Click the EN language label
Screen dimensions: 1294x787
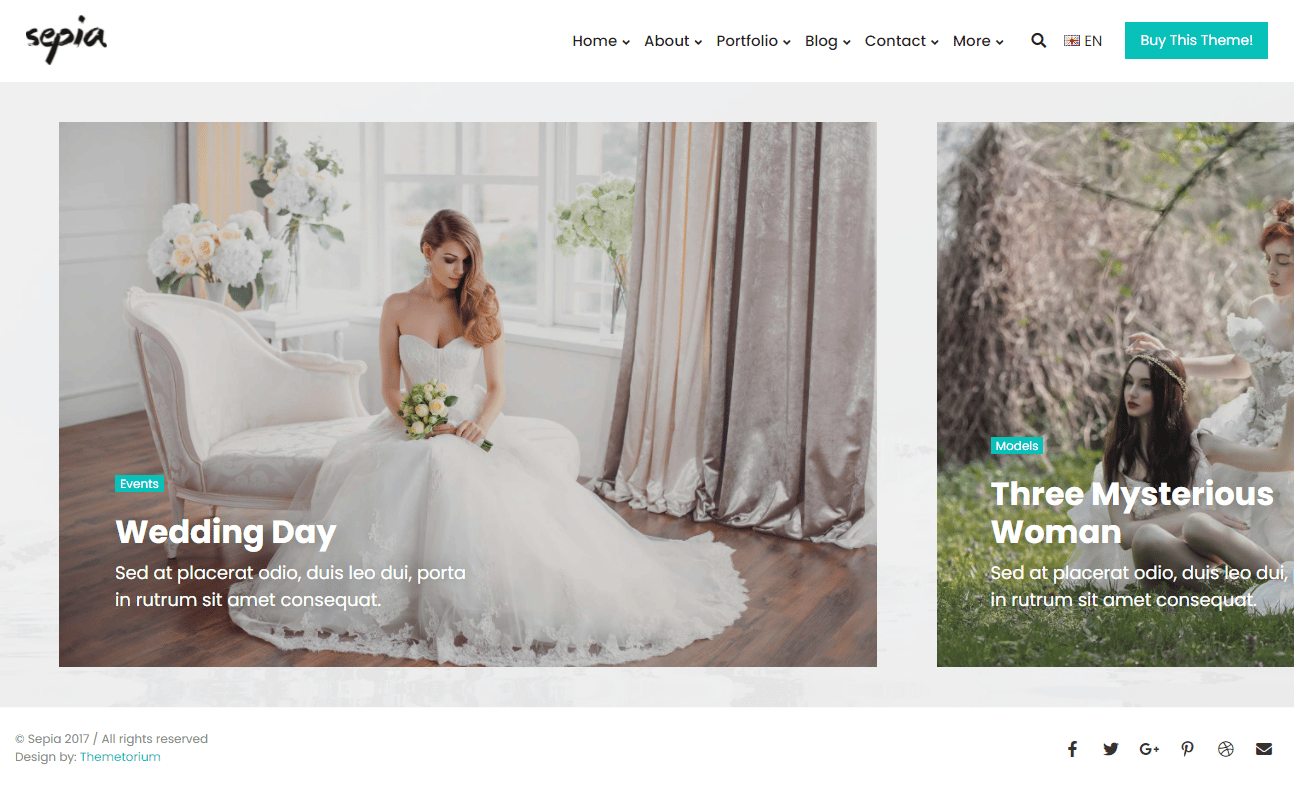point(1093,41)
